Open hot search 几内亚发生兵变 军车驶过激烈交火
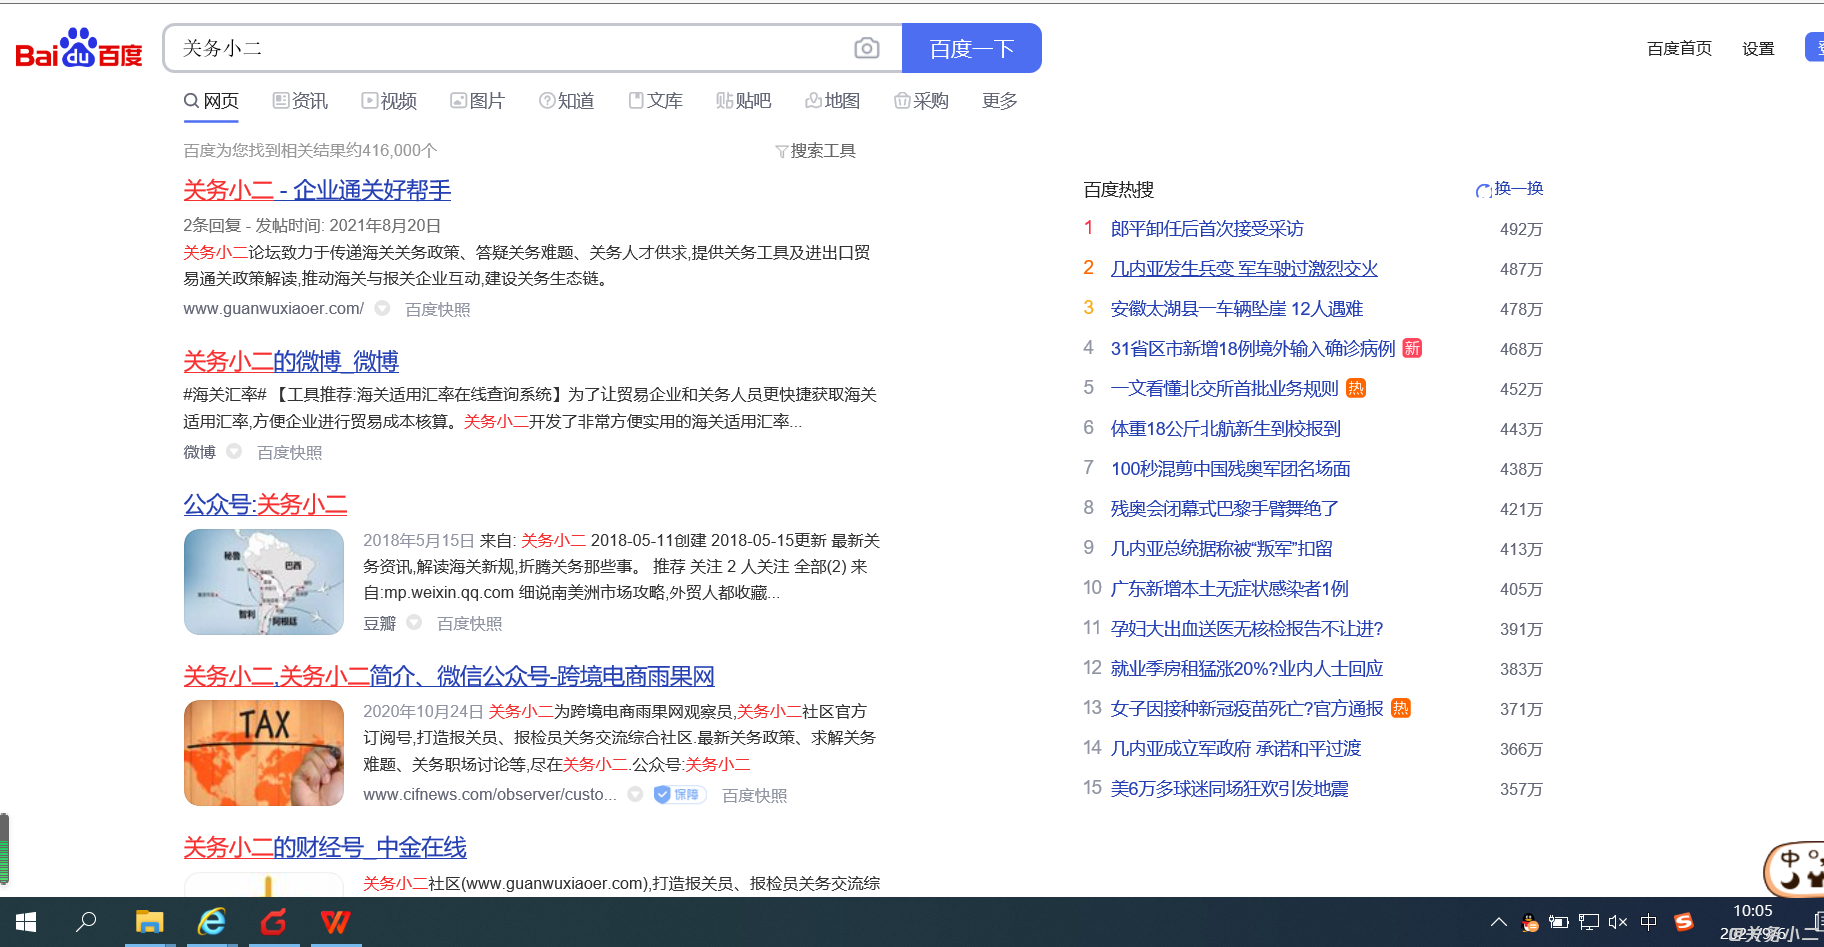Image resolution: width=1824 pixels, height=947 pixels. (x=1244, y=269)
